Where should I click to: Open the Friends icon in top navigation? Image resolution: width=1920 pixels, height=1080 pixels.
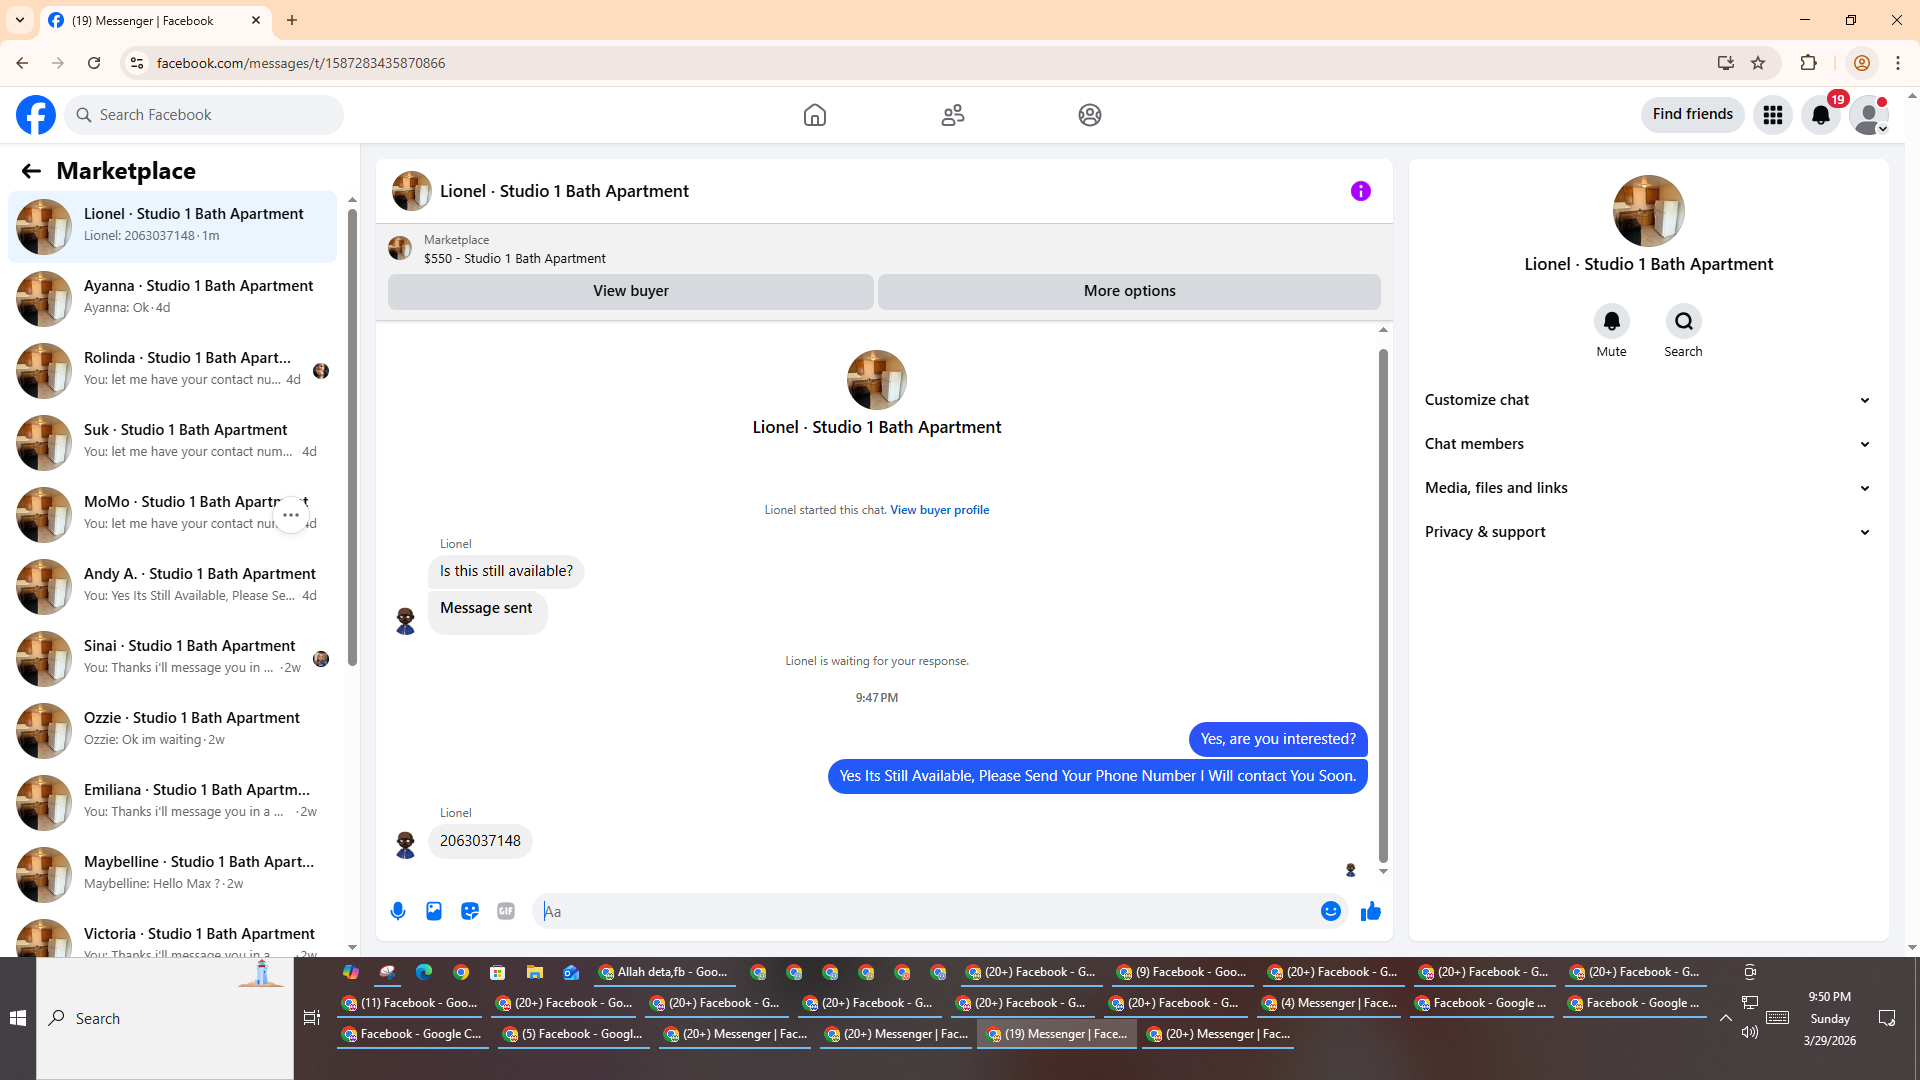pos(953,115)
